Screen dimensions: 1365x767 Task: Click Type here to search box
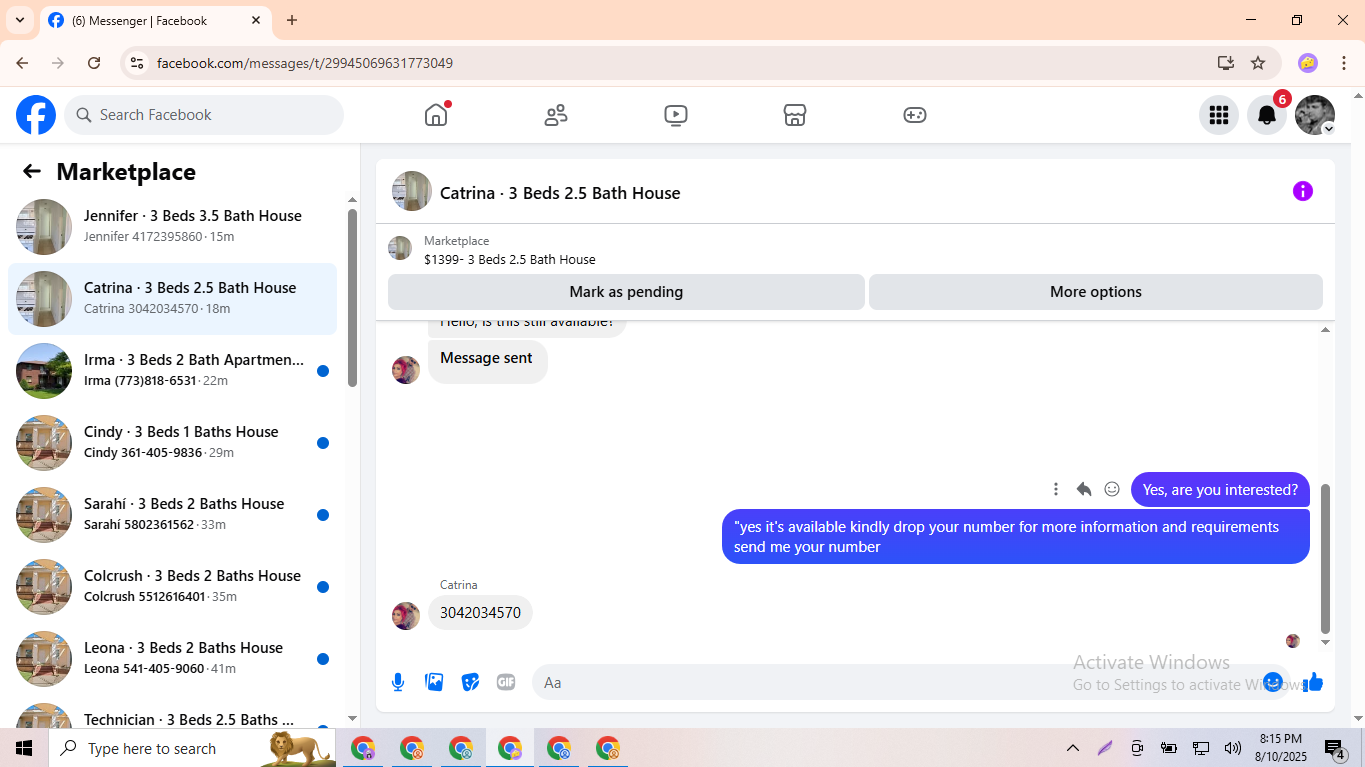[x=194, y=748]
